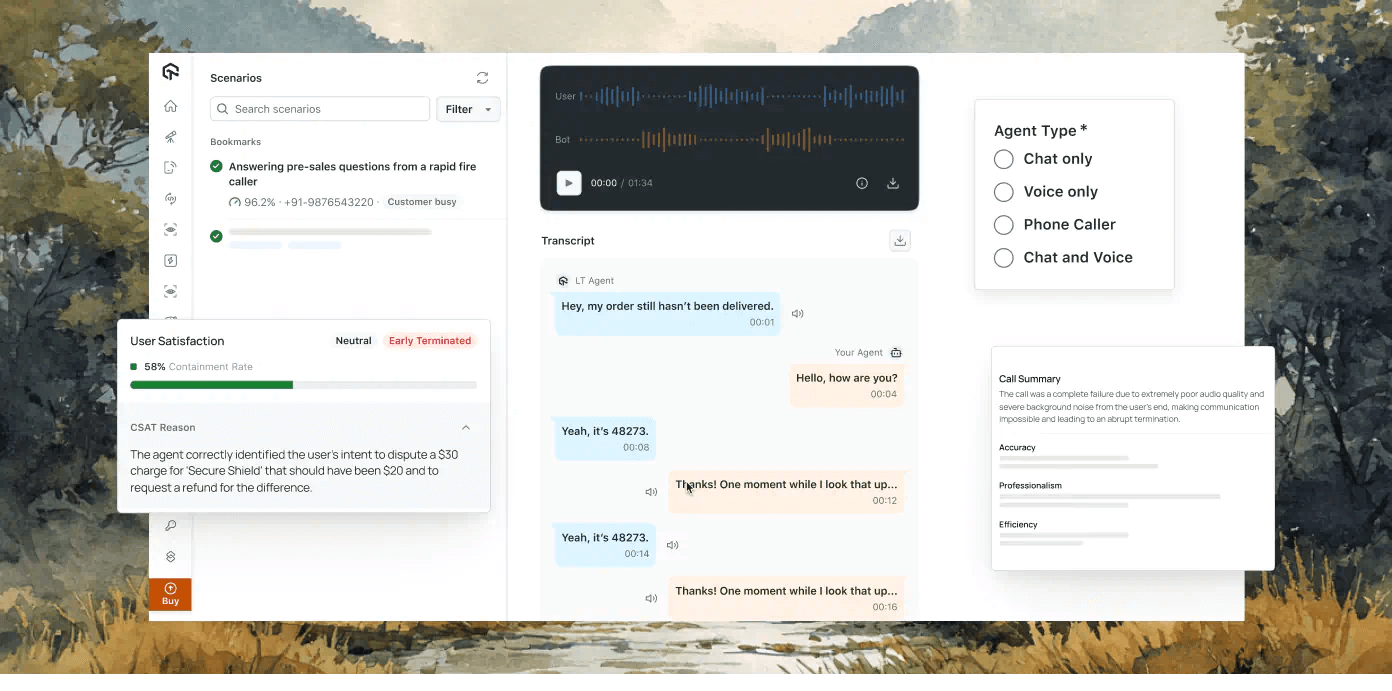Collapse the CSAT Reason section
This screenshot has height=691, width=1392.
click(466, 427)
